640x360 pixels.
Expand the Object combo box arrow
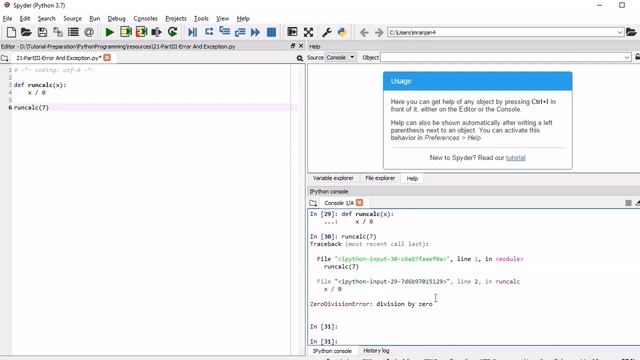pos(627,58)
